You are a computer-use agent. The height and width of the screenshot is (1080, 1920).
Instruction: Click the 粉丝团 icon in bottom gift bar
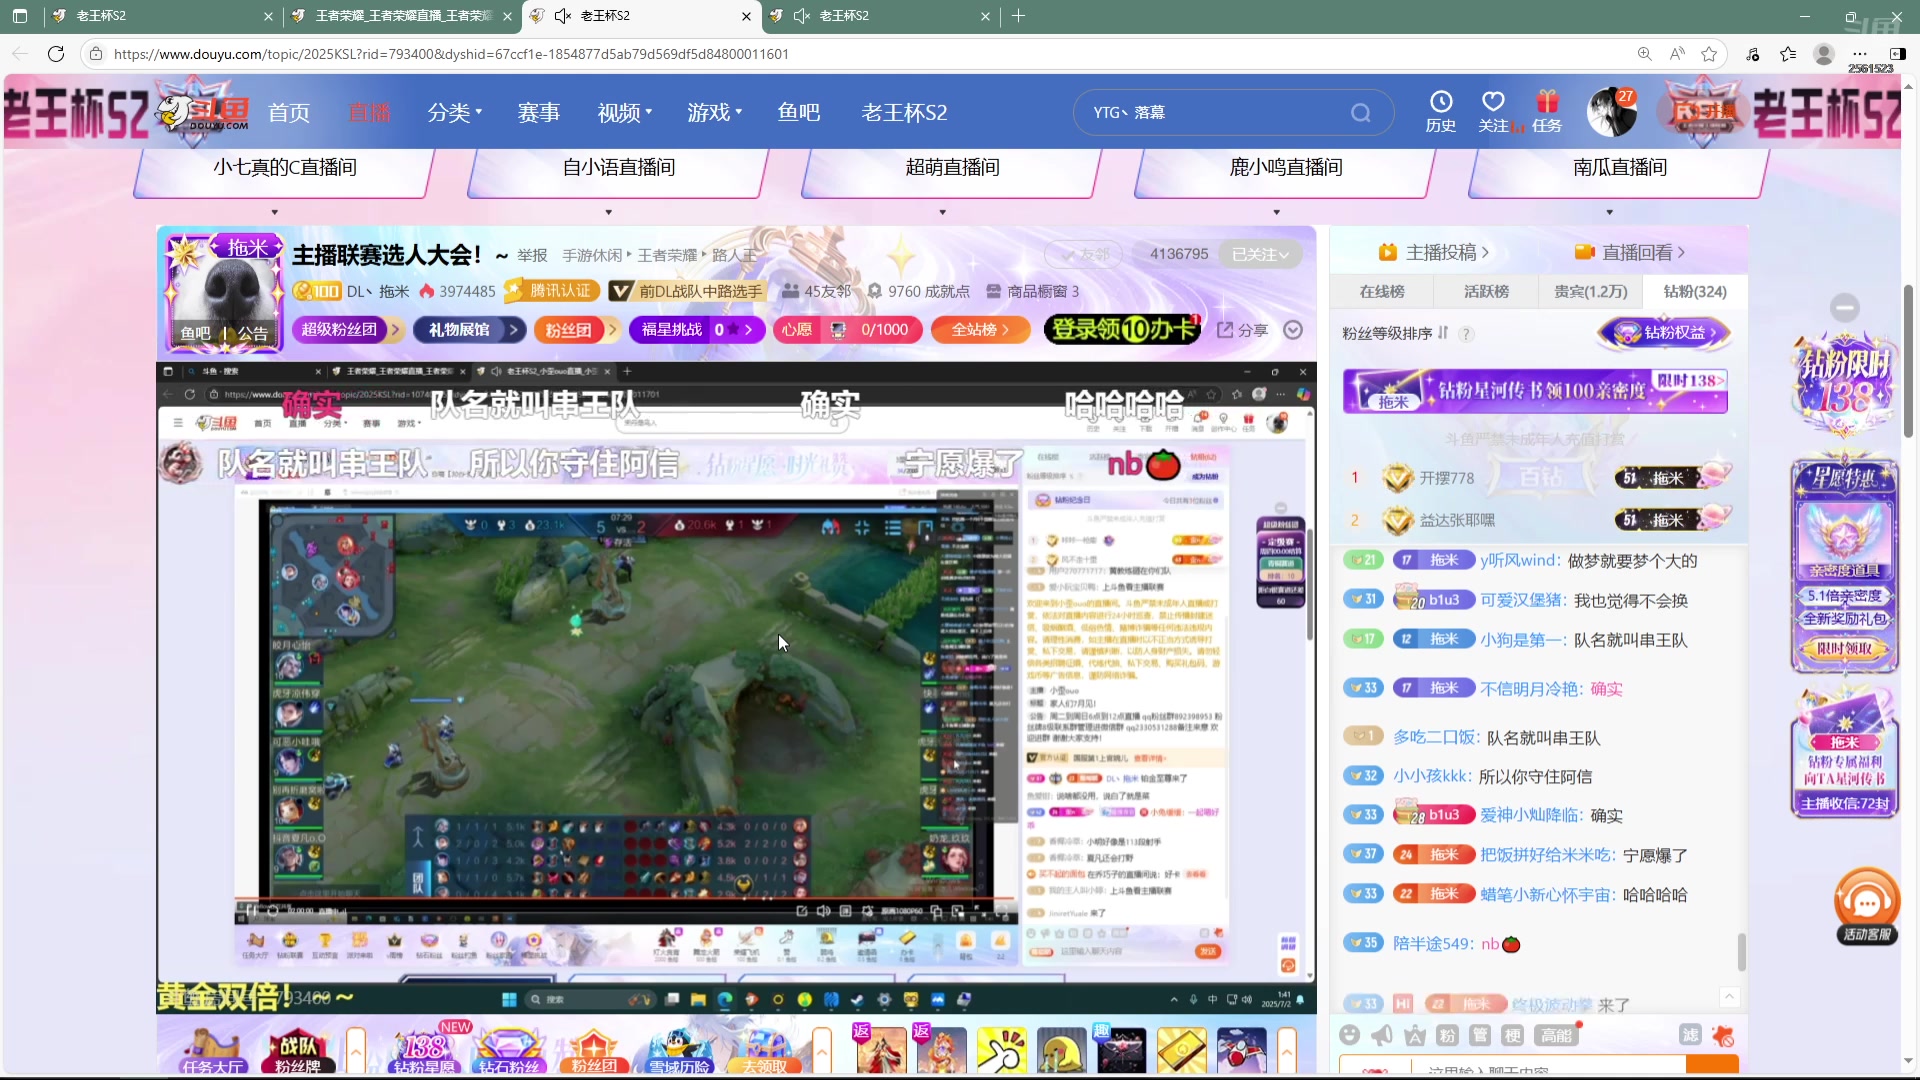point(594,1051)
